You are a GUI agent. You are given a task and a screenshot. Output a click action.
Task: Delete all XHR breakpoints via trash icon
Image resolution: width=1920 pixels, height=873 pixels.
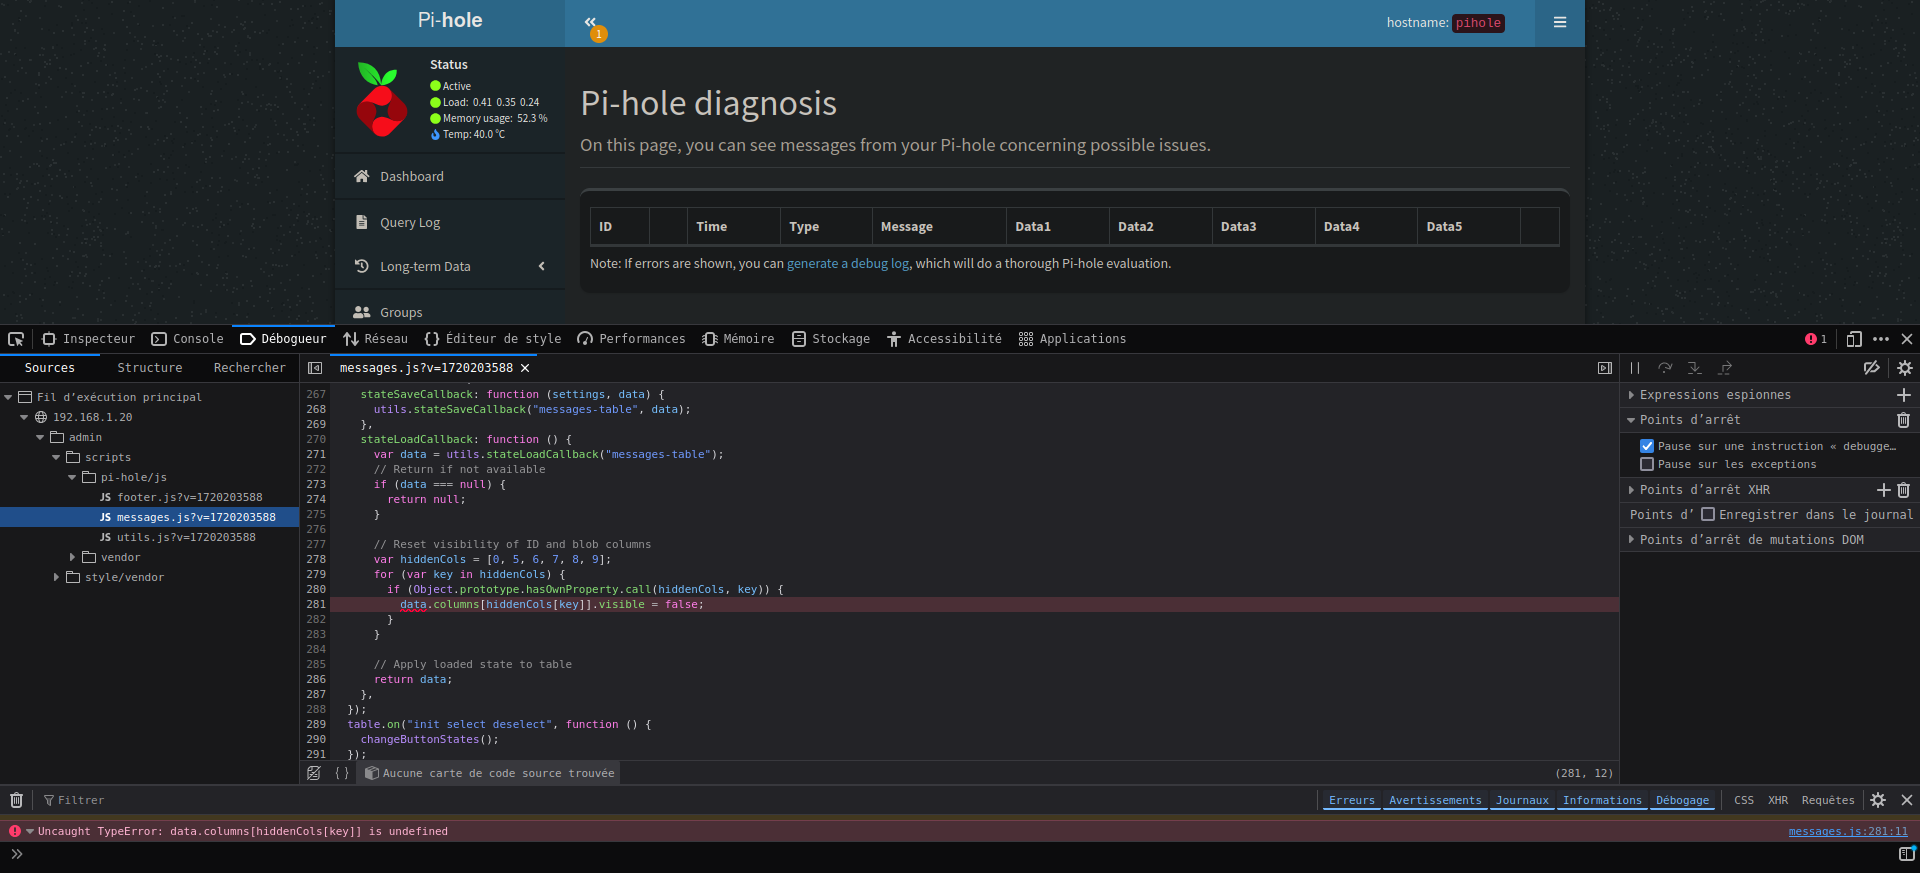tap(1904, 490)
